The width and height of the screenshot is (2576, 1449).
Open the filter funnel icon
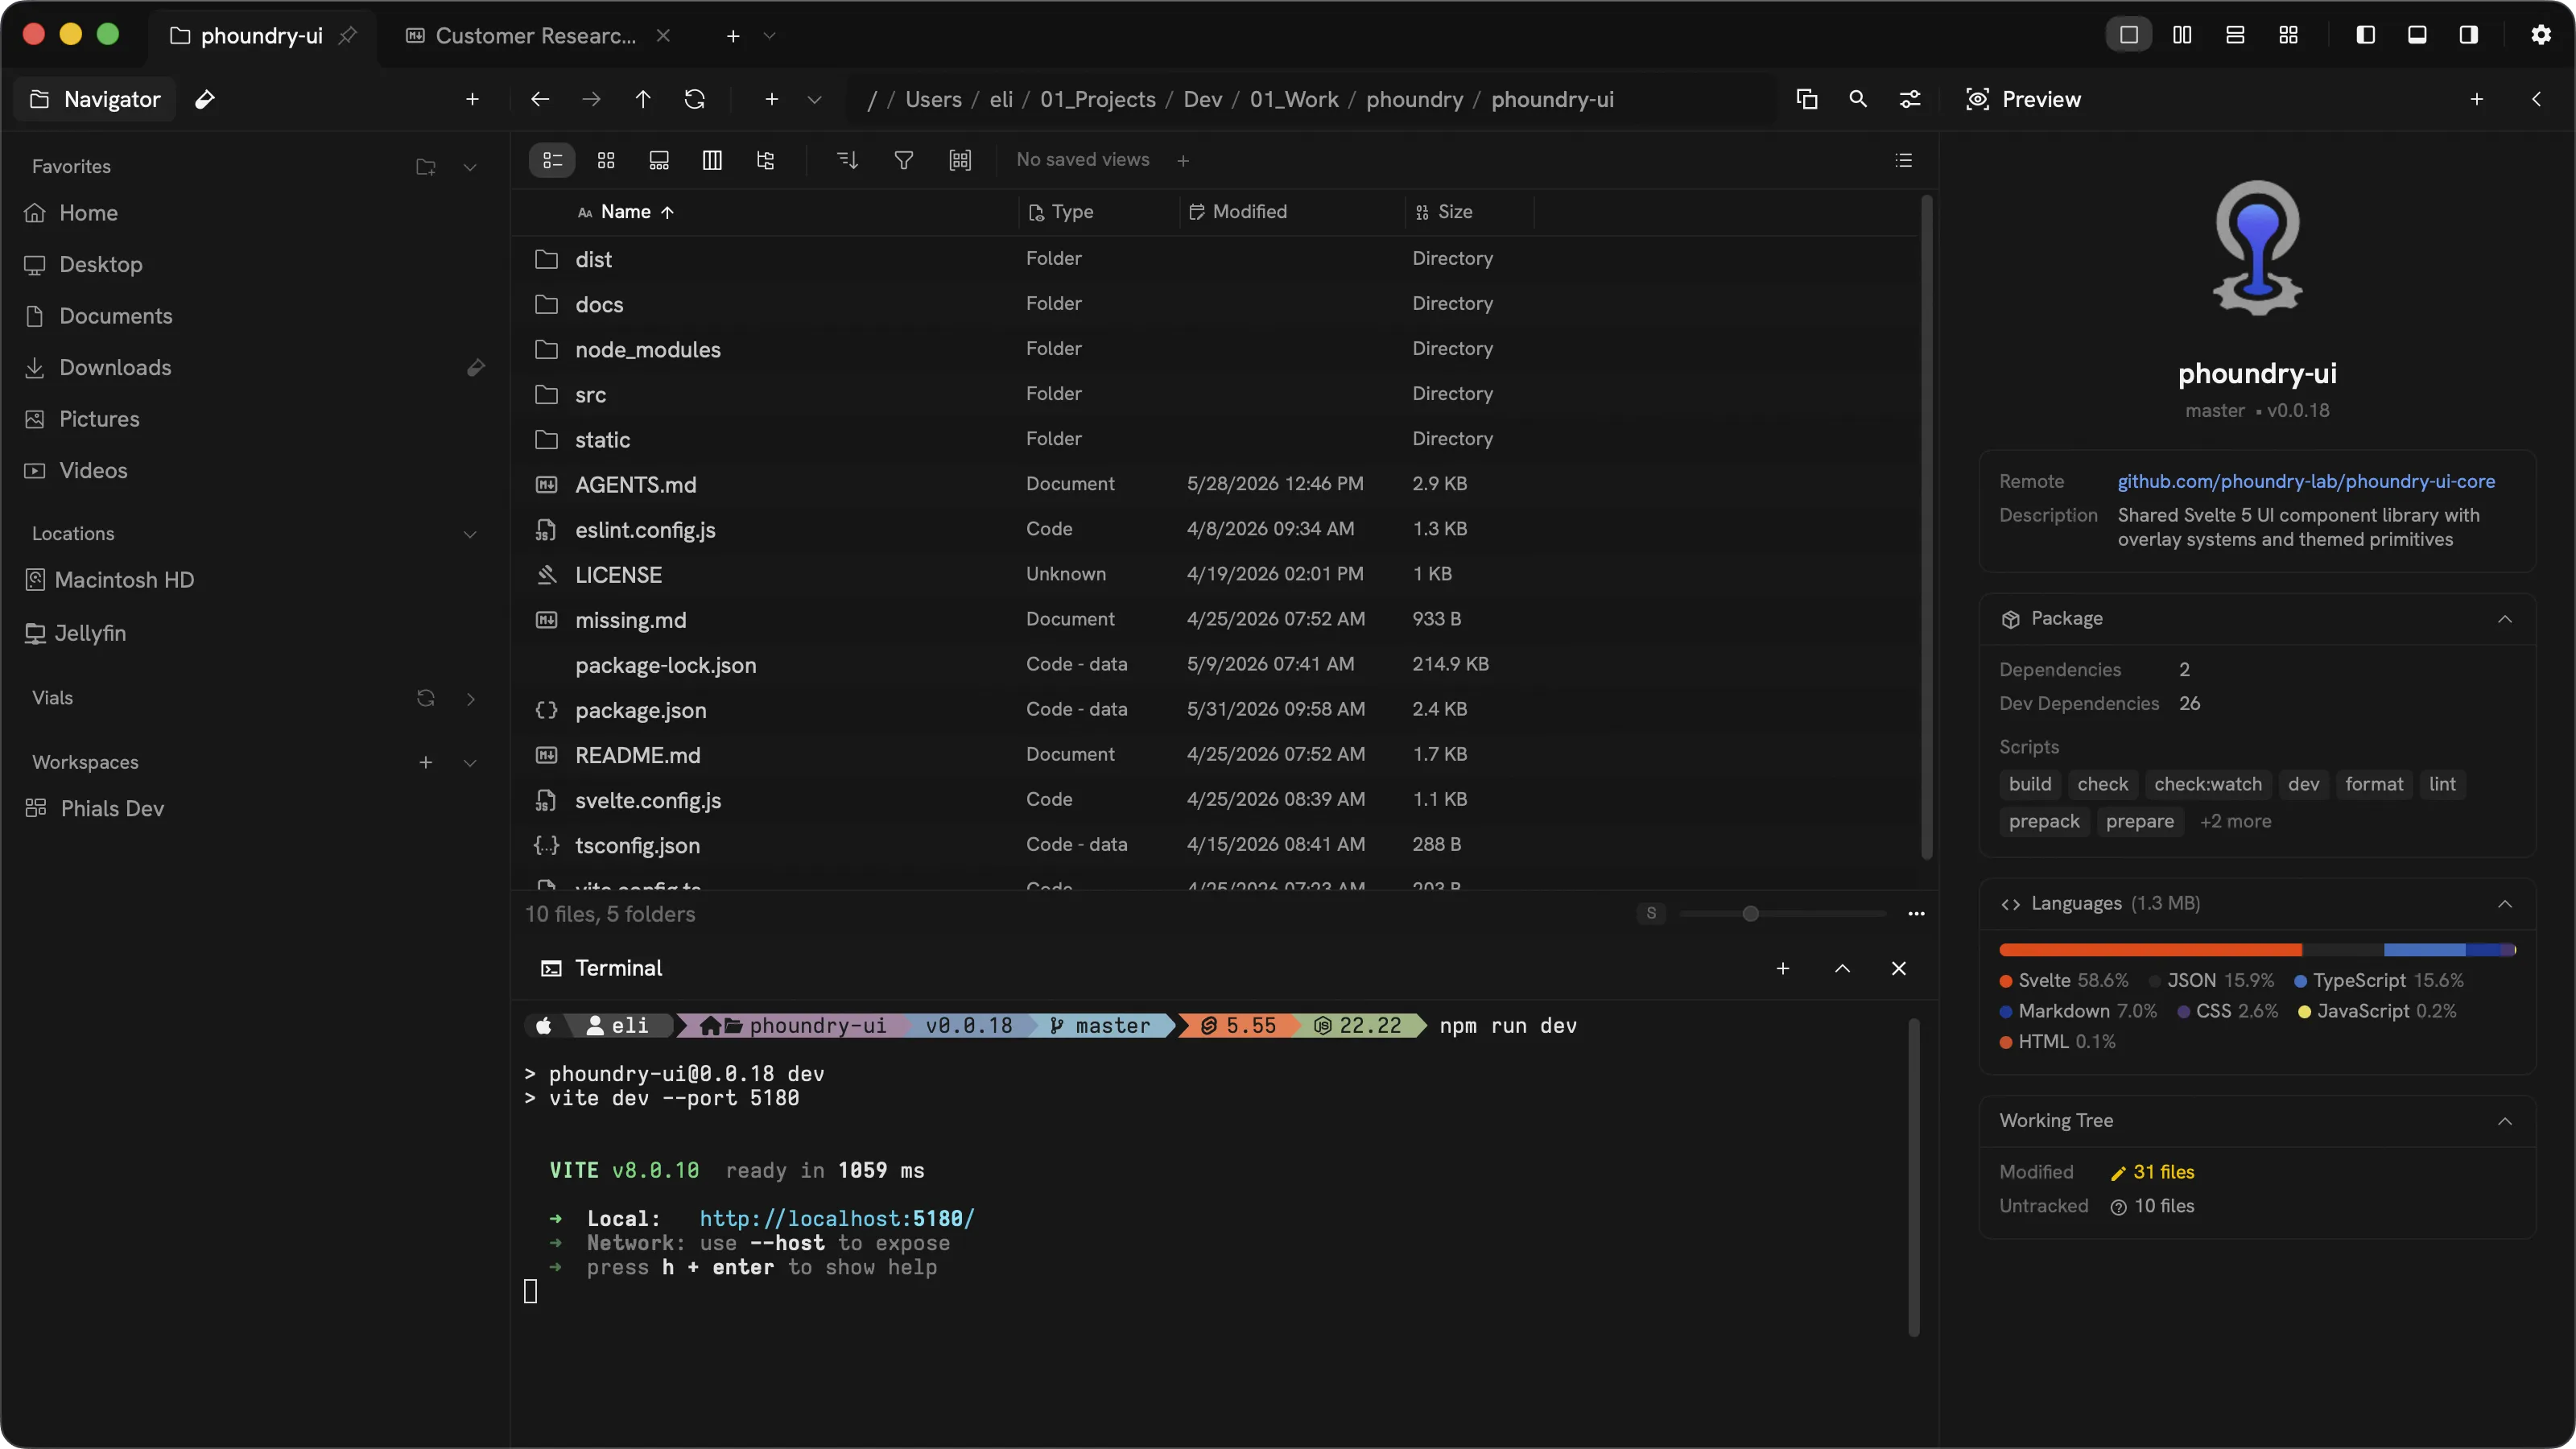pos(903,160)
